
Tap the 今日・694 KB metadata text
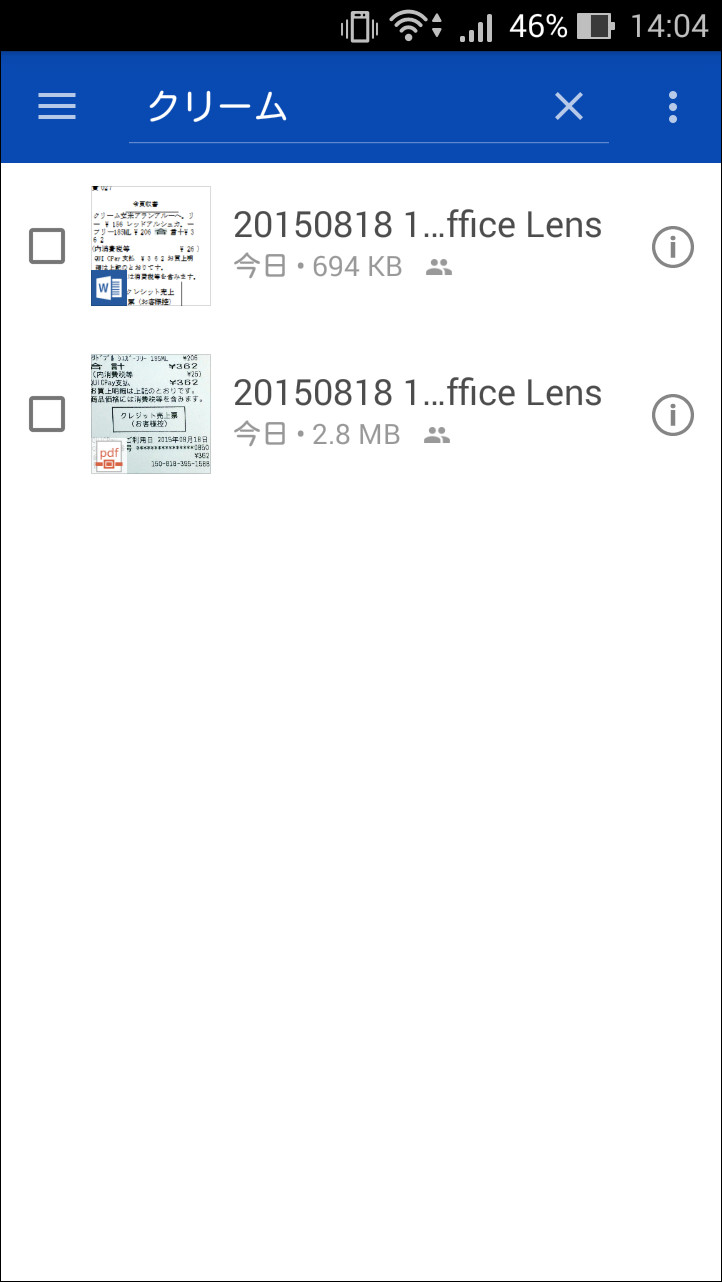point(320,266)
